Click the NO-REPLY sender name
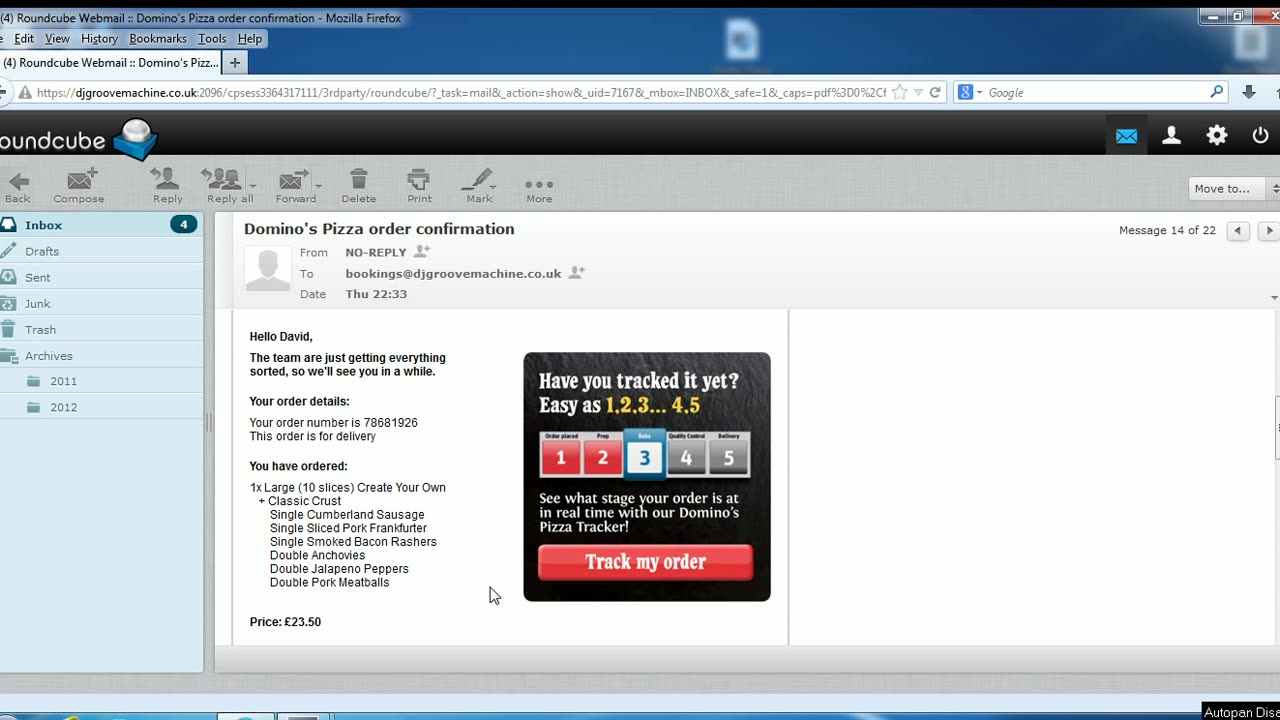The width and height of the screenshot is (1280, 720). pyautogui.click(x=376, y=252)
